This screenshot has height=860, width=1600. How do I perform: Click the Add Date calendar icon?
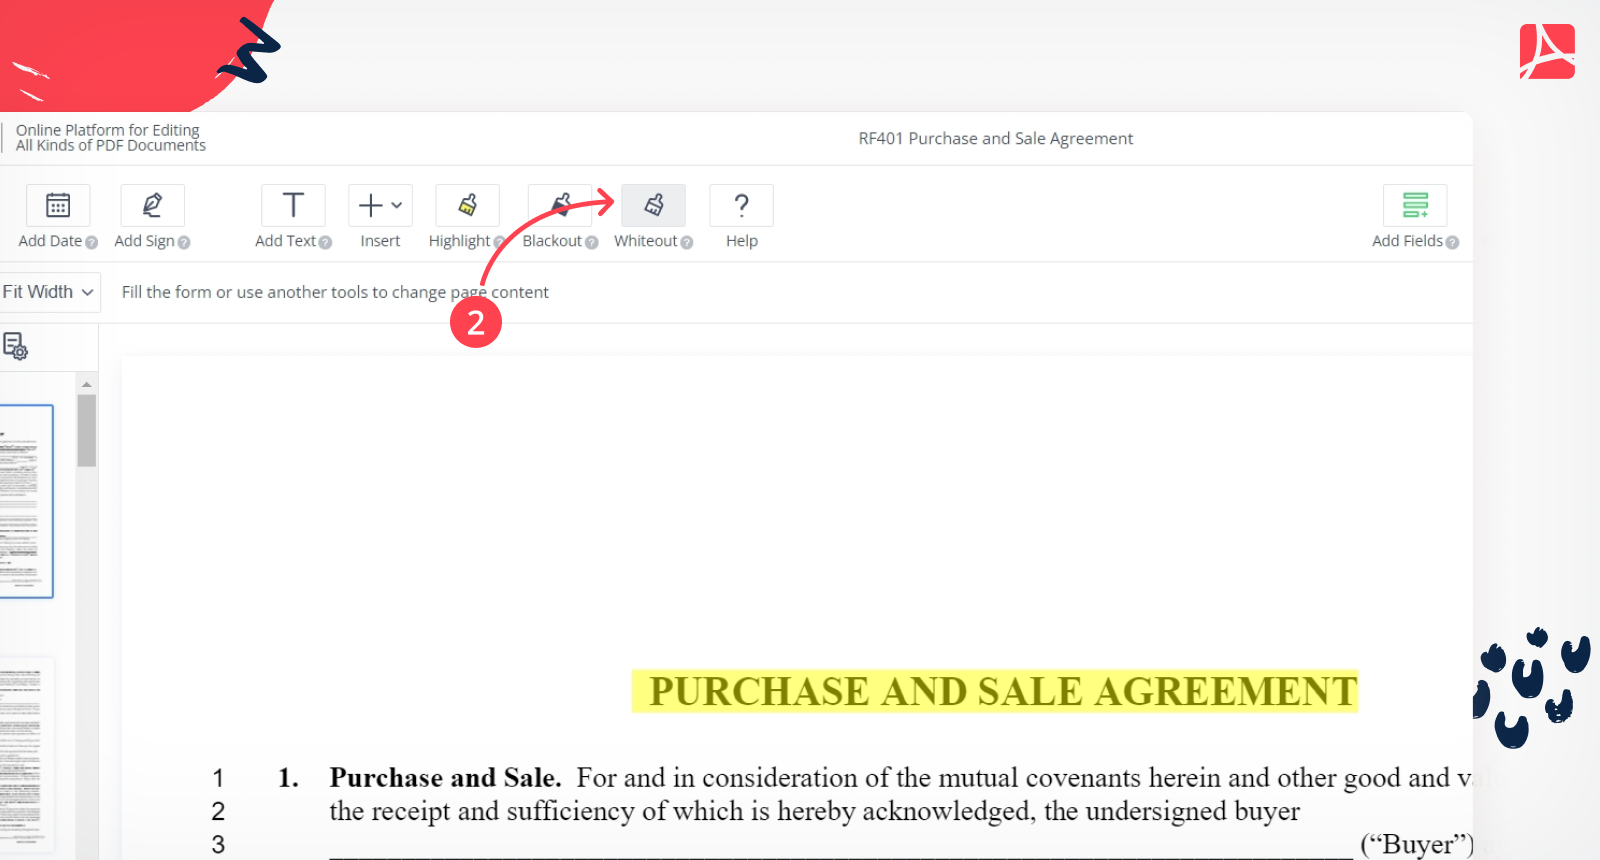[x=58, y=205]
